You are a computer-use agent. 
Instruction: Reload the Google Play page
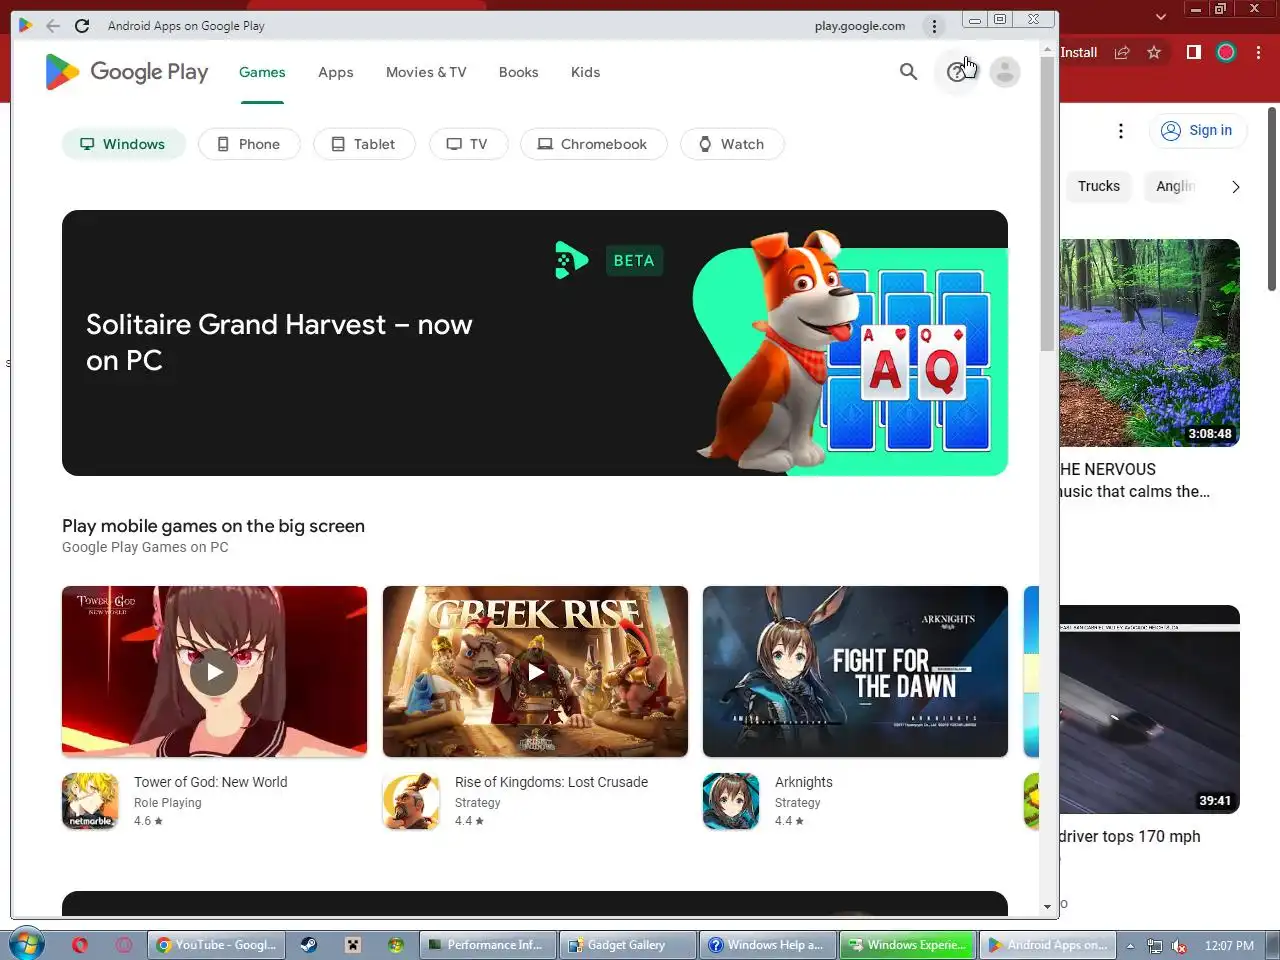(82, 26)
